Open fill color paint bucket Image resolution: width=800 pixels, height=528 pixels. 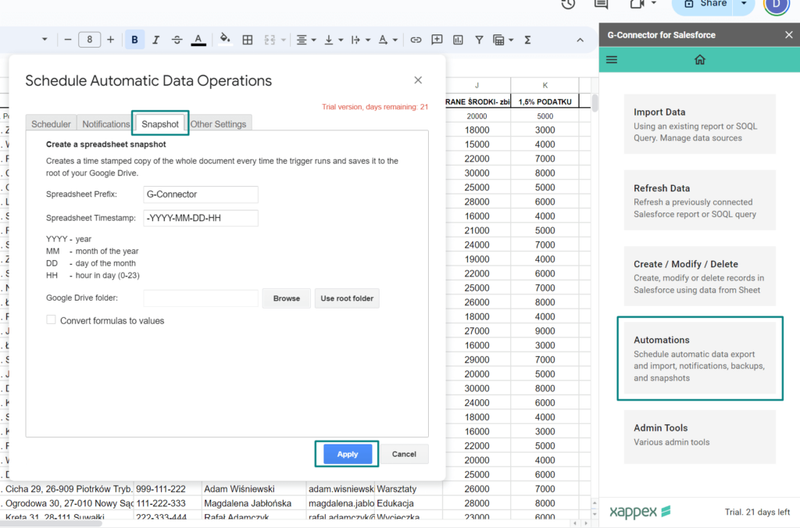(x=225, y=40)
